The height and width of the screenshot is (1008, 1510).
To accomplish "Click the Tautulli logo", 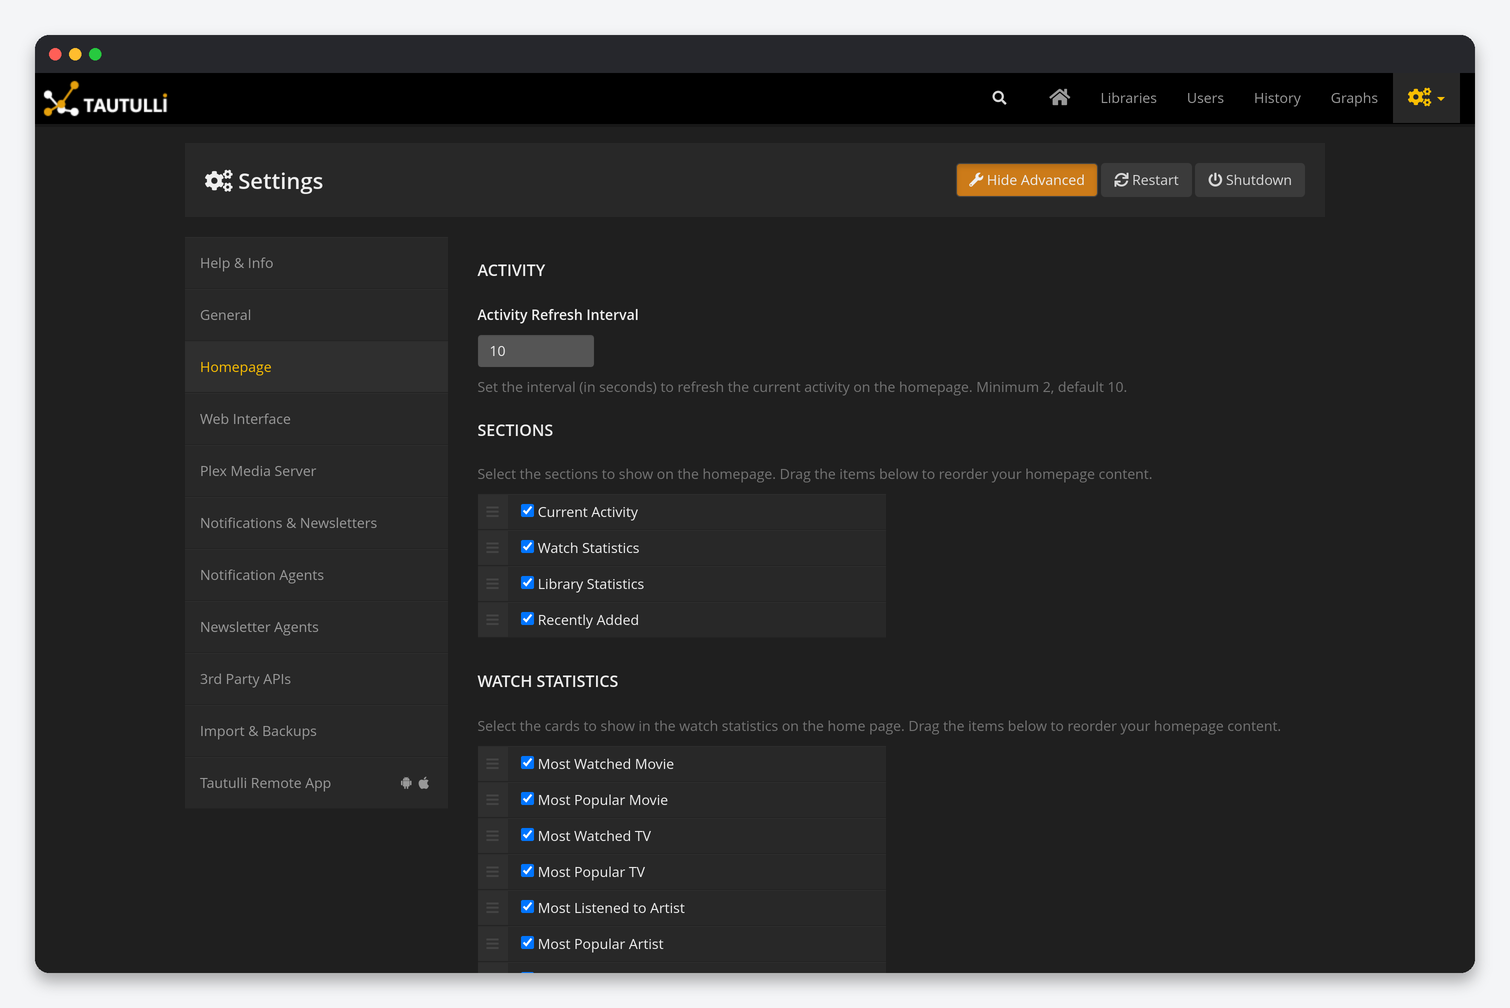I will pos(106,99).
